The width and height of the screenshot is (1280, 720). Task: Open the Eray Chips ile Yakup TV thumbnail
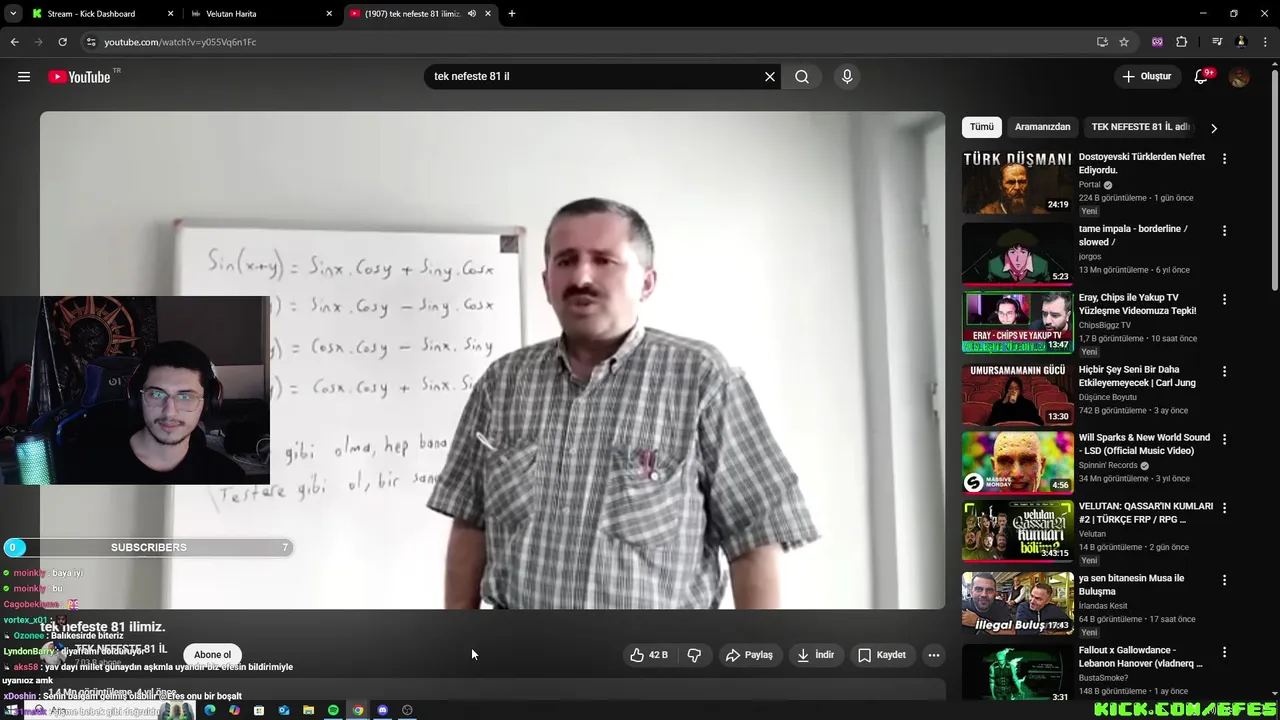[x=1017, y=322]
